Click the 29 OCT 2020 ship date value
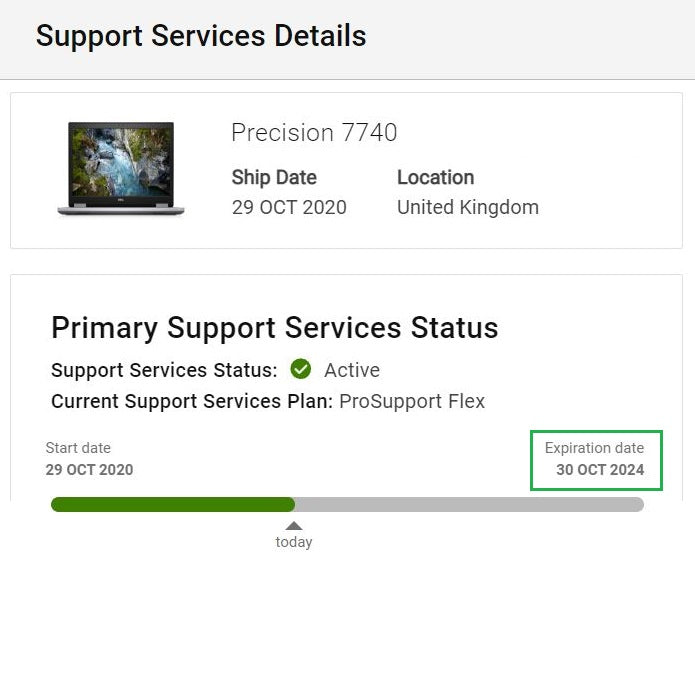This screenshot has height=683, width=695. (289, 207)
